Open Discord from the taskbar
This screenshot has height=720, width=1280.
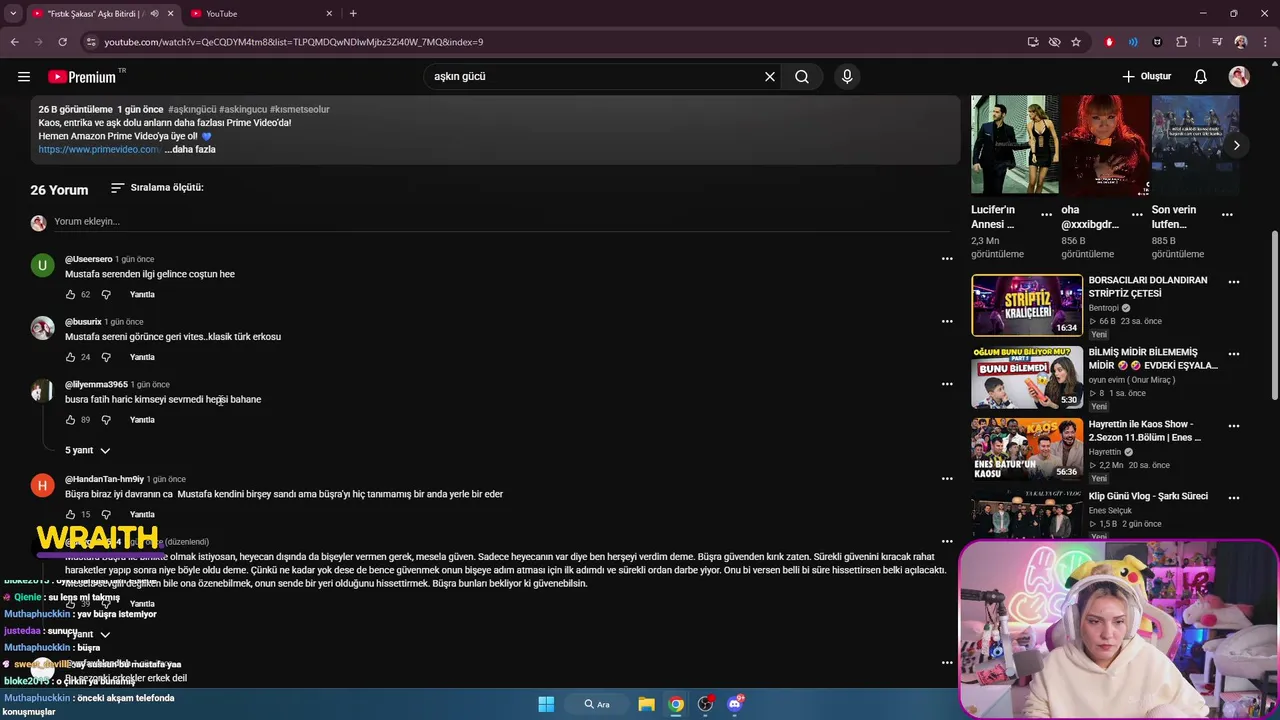735,704
